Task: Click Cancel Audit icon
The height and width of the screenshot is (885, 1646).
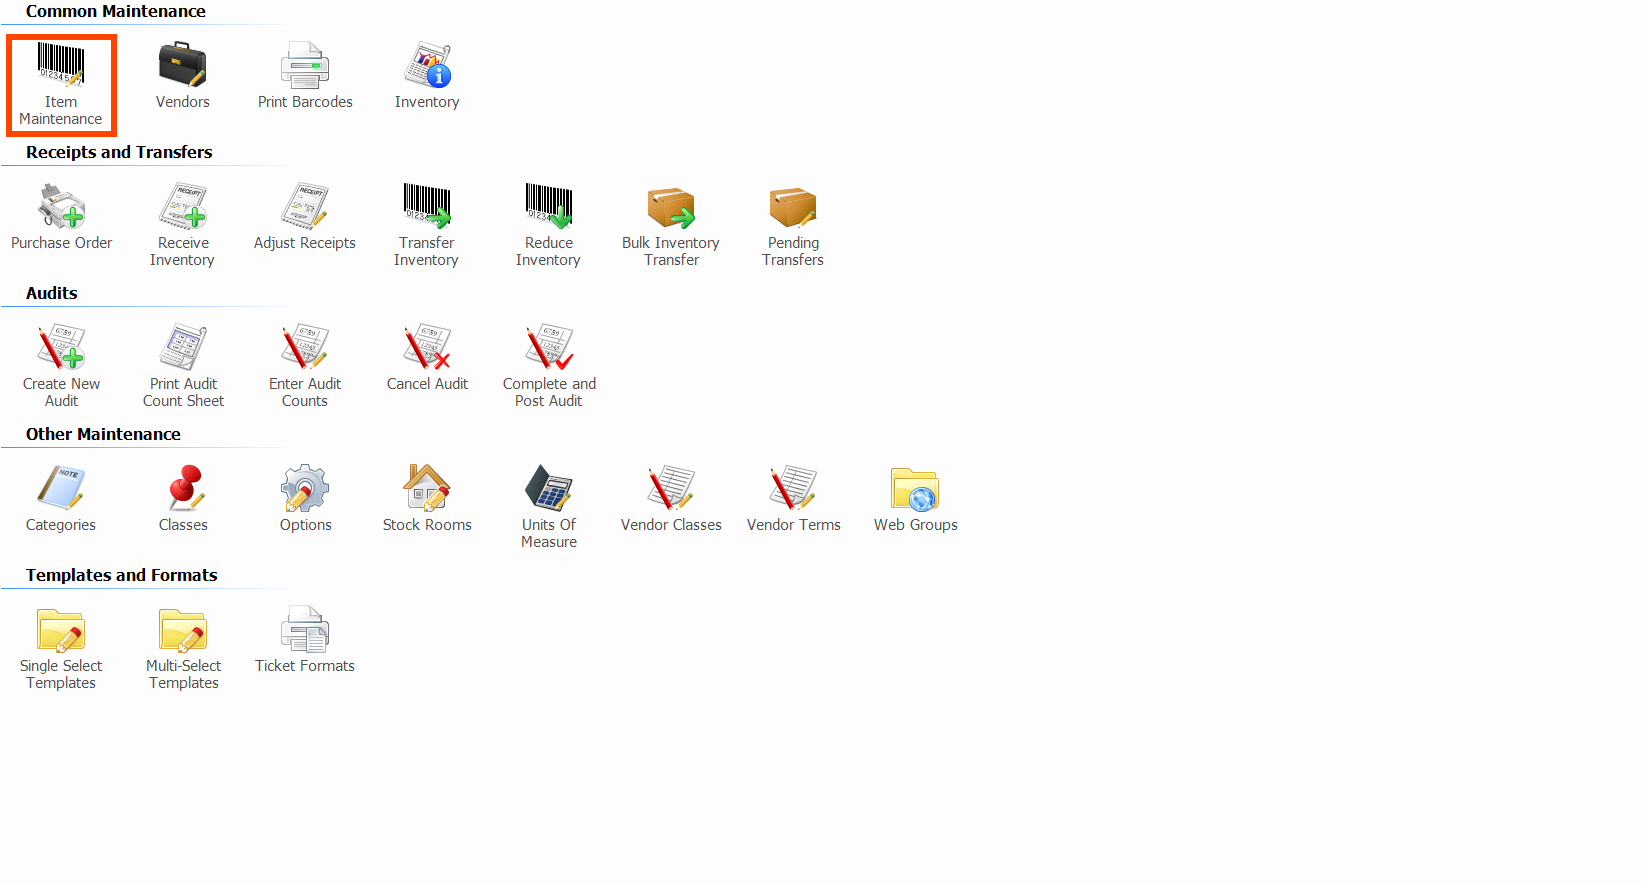Action: [427, 348]
